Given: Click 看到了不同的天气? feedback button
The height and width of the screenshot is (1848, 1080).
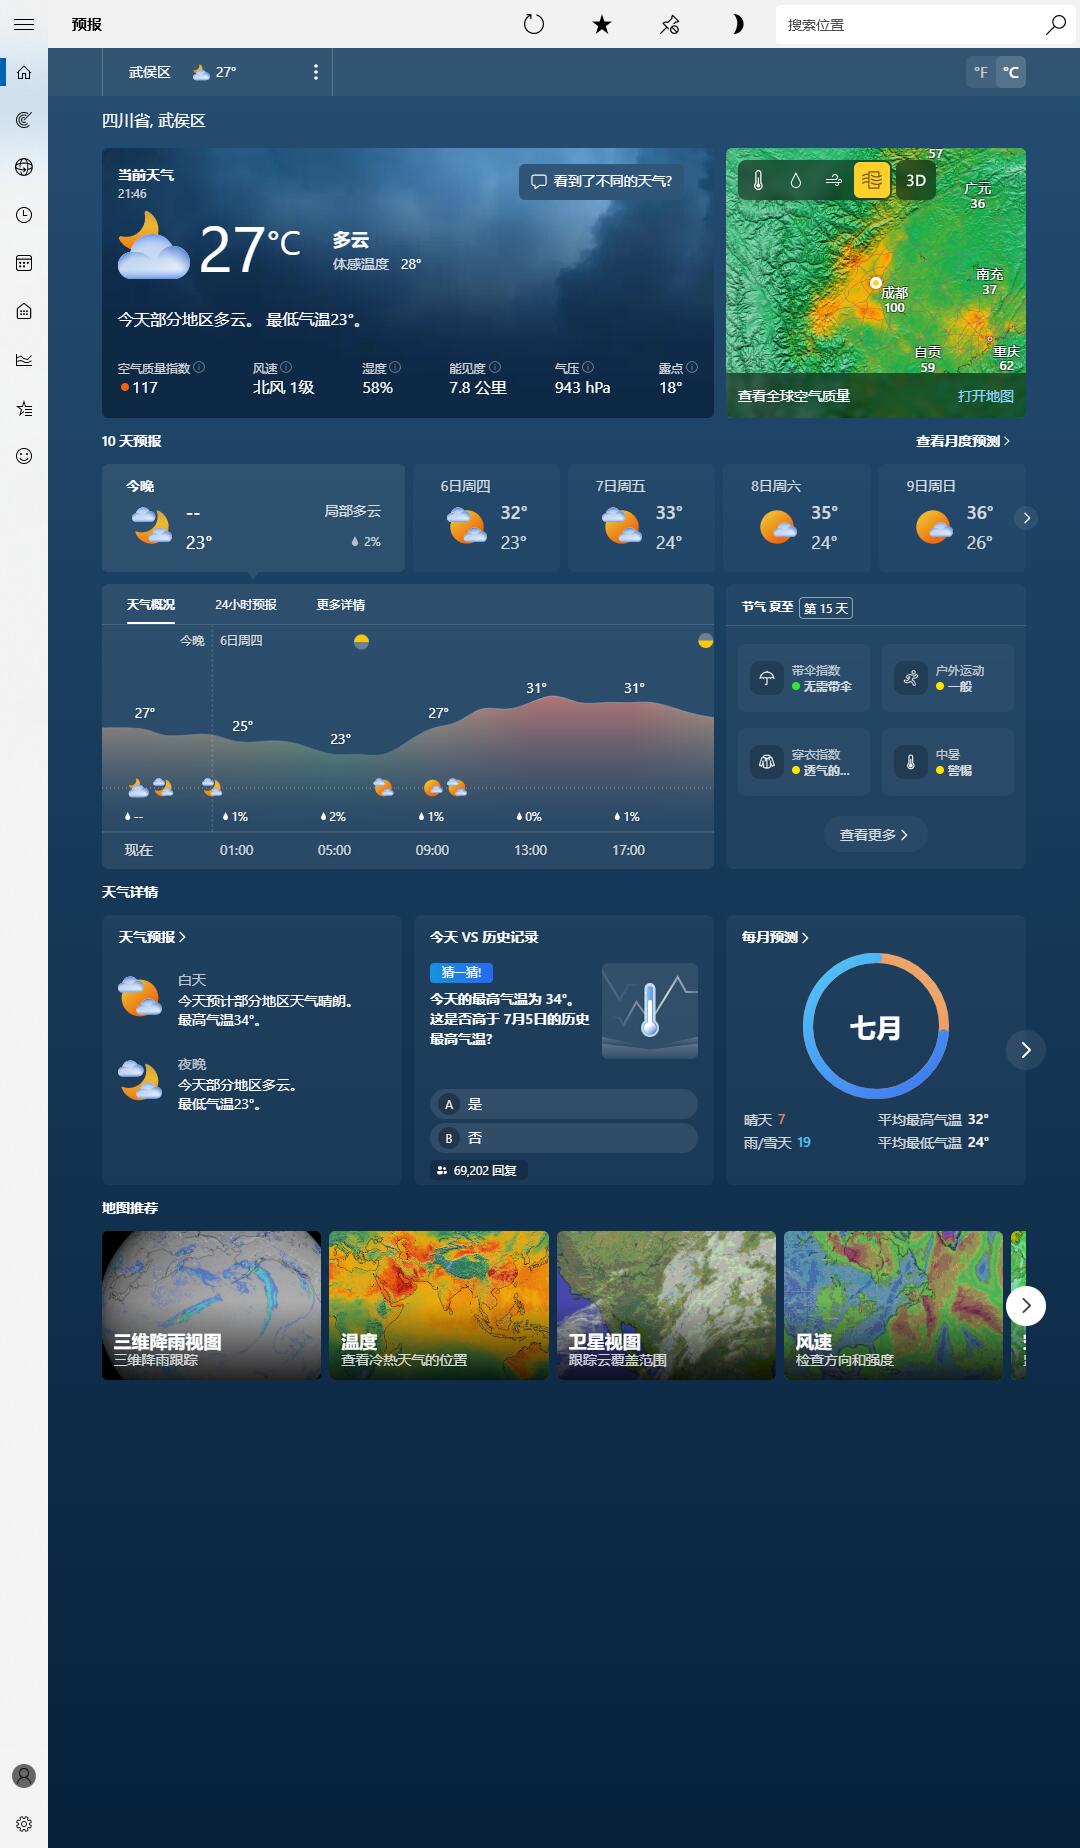Looking at the screenshot, I should [601, 181].
